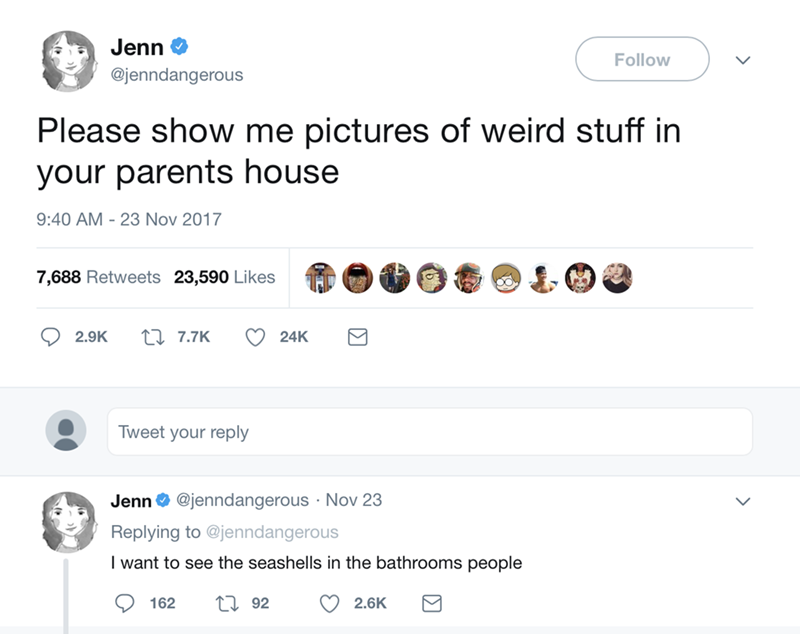Retweet the seashells reply showing 92
Image resolution: width=800 pixels, height=634 pixels.
pos(226,604)
